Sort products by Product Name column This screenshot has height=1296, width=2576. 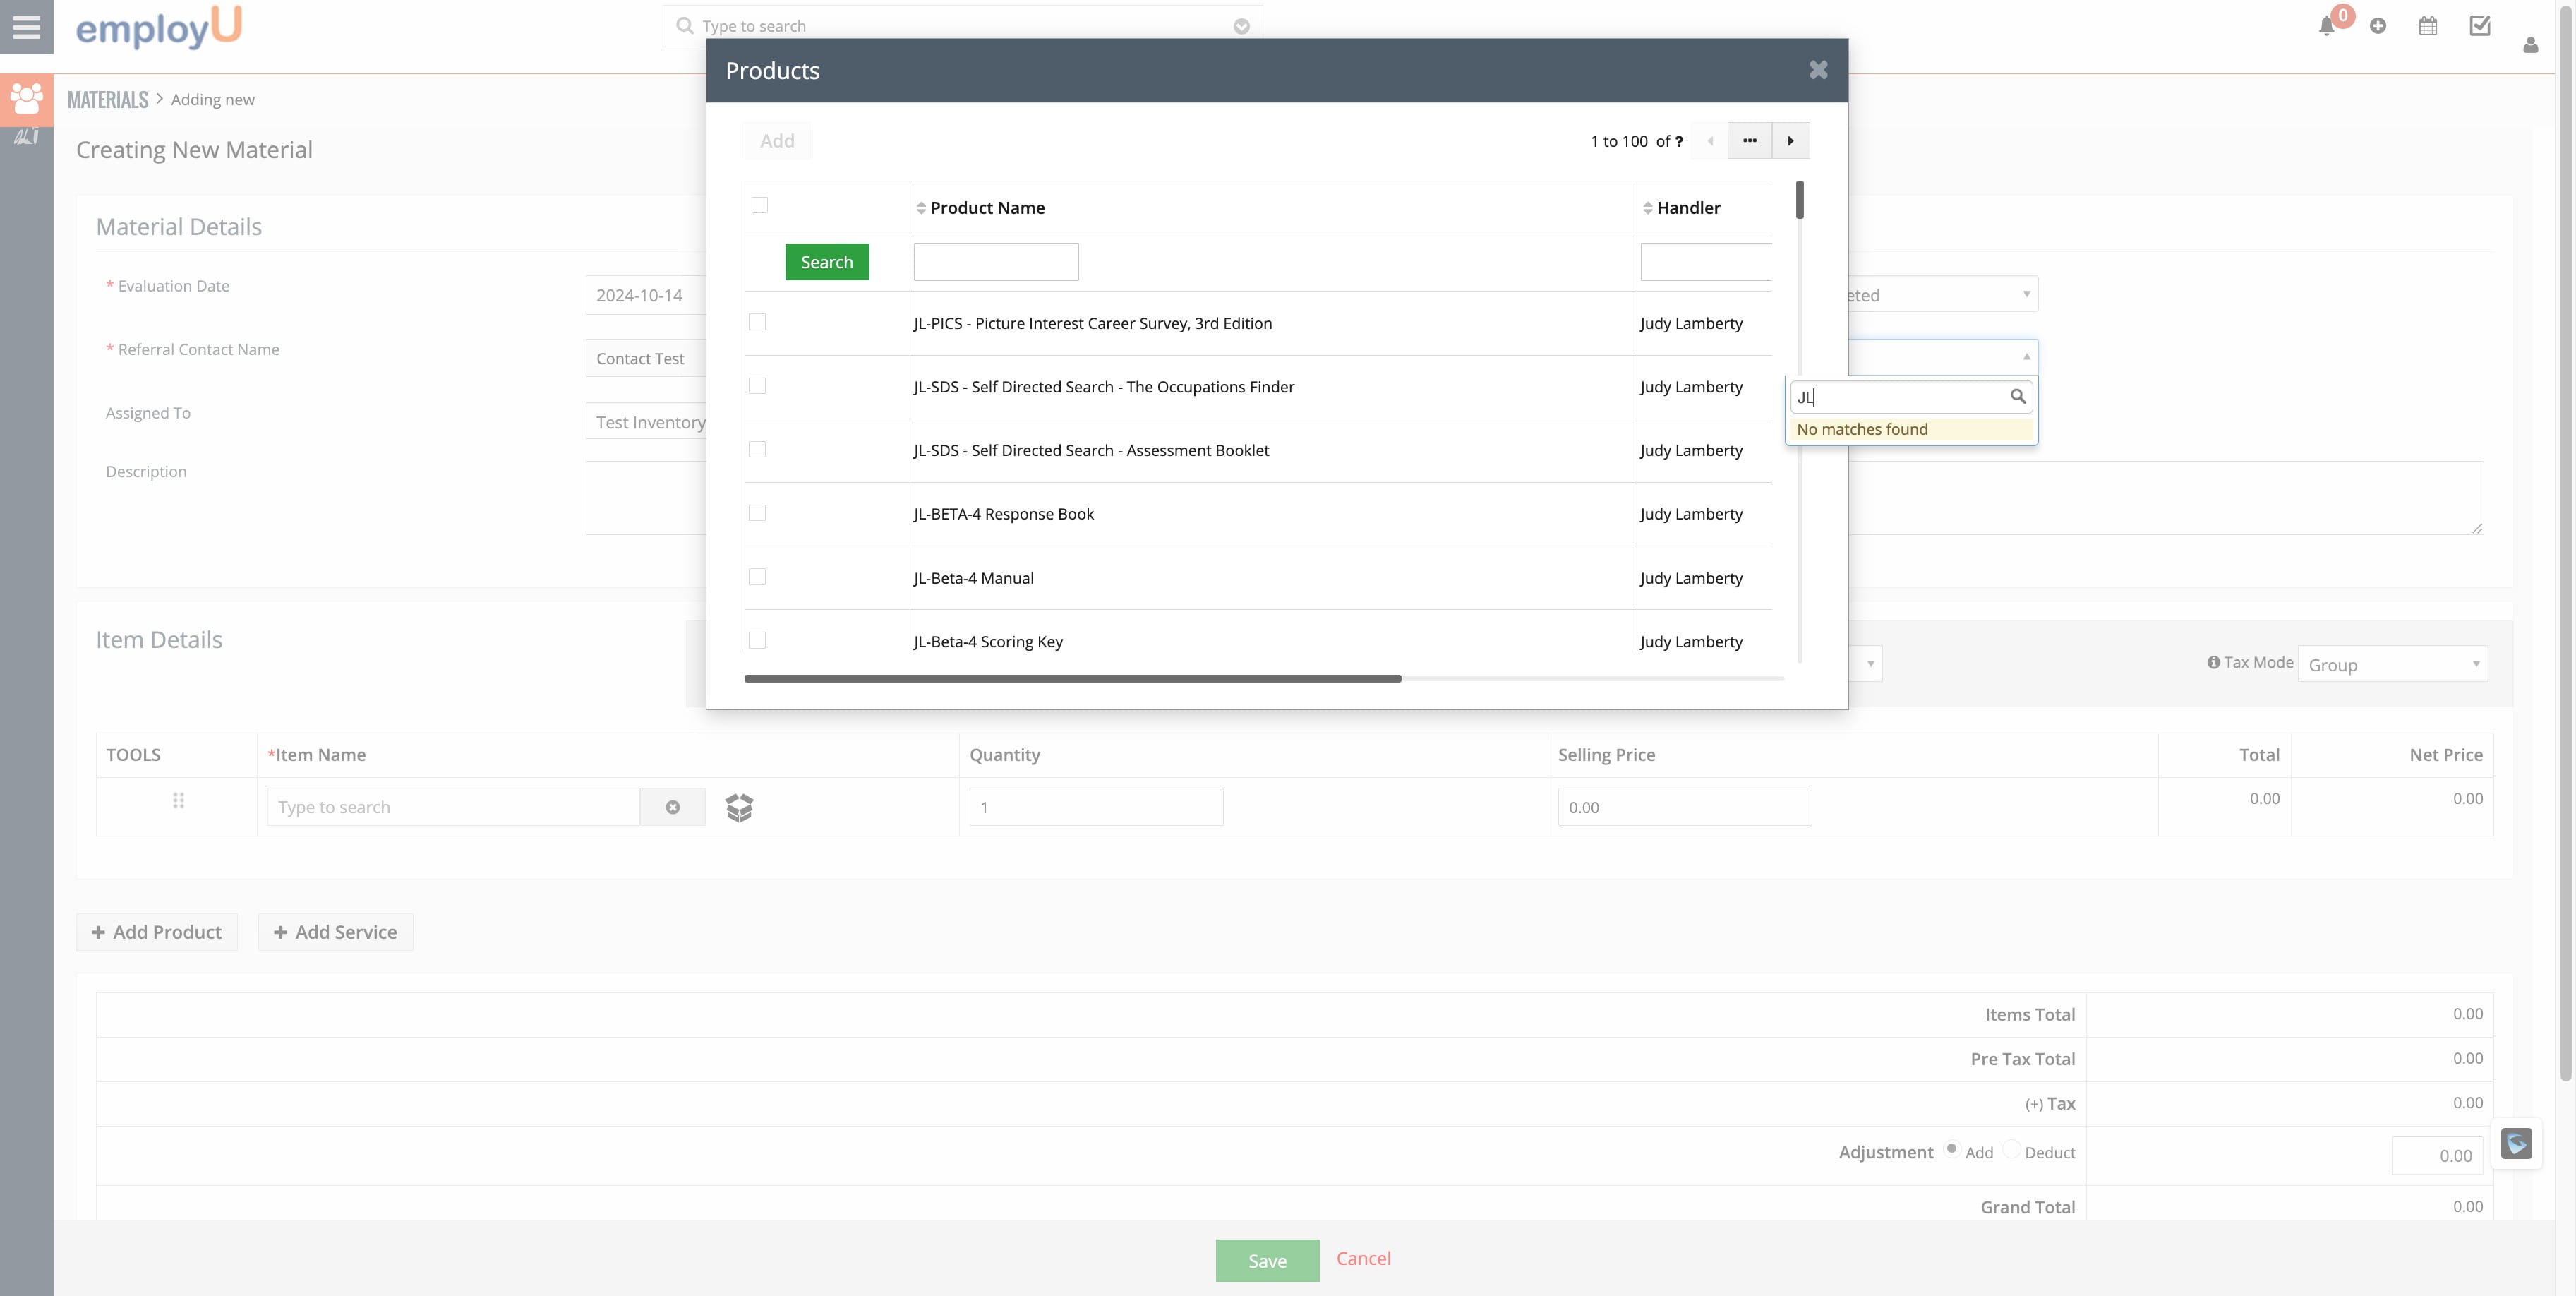986,208
